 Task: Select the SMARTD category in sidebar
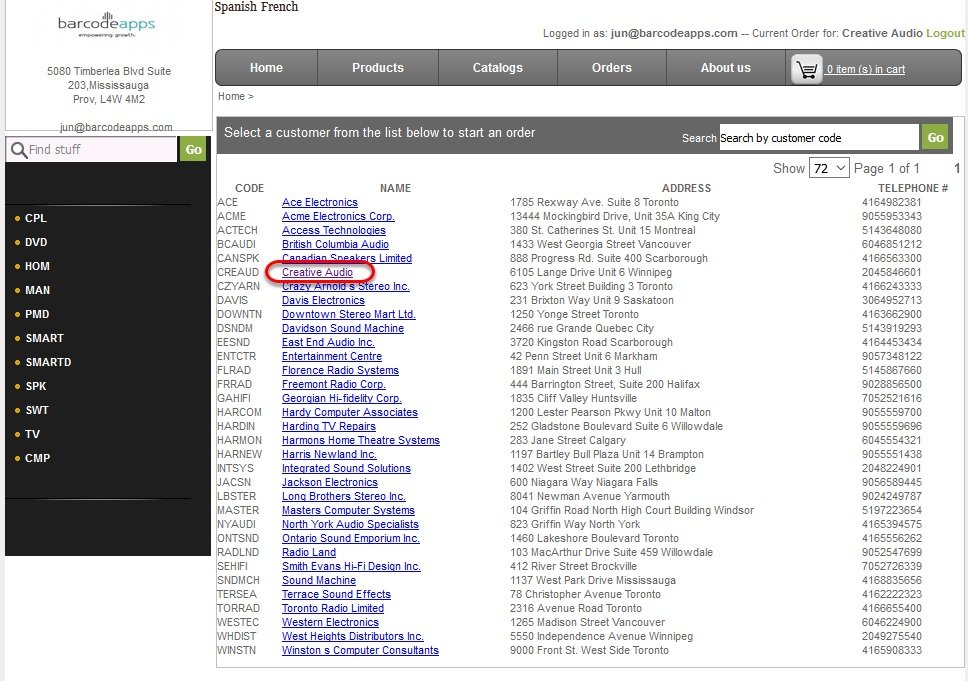click(x=48, y=362)
